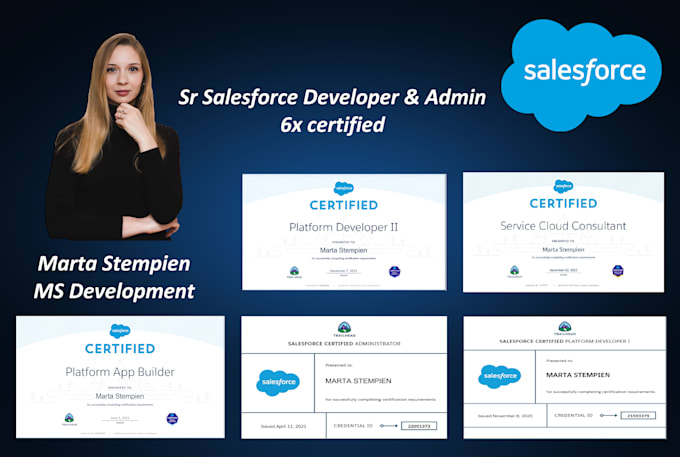The image size is (680, 457).
Task: Click Trailhead icon on Platform Developer II certificate
Action: coord(294,272)
